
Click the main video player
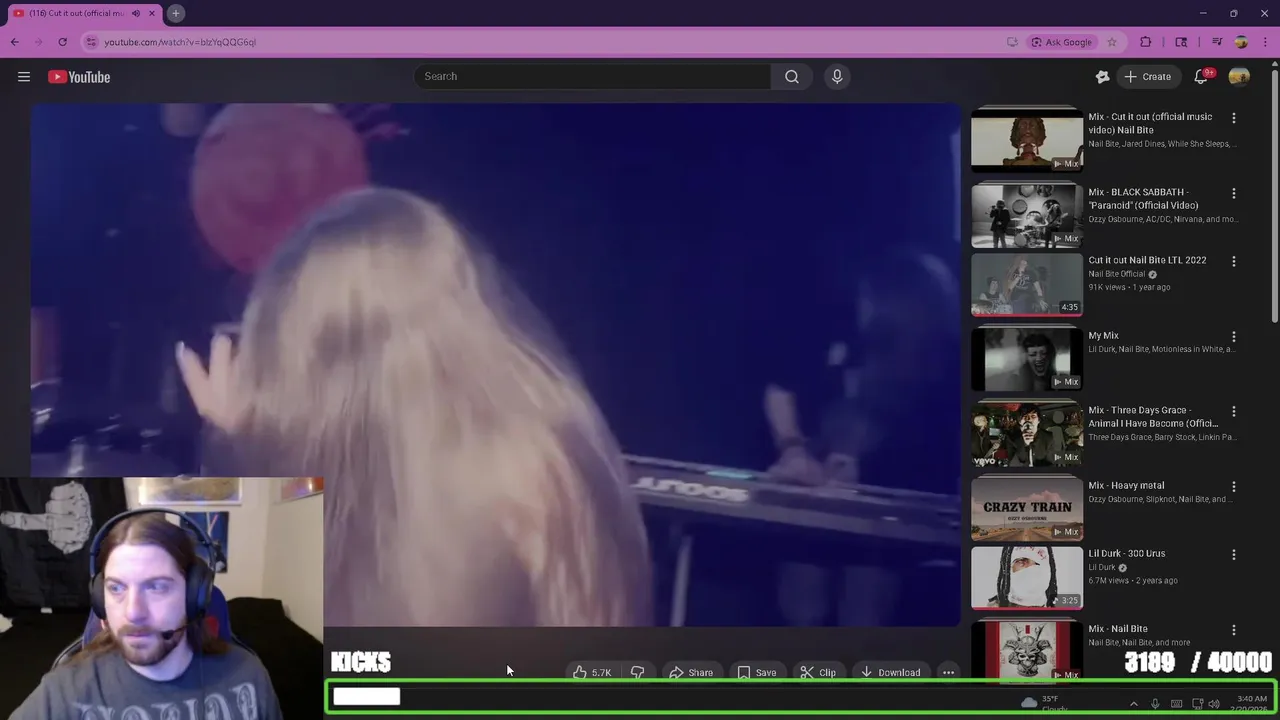(495, 365)
